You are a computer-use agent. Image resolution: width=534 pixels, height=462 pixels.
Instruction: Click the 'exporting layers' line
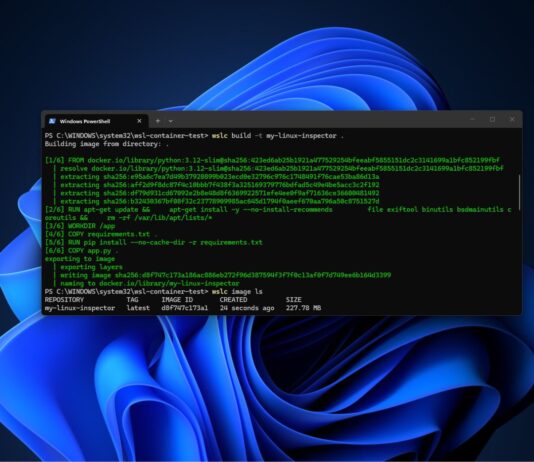coord(91,267)
